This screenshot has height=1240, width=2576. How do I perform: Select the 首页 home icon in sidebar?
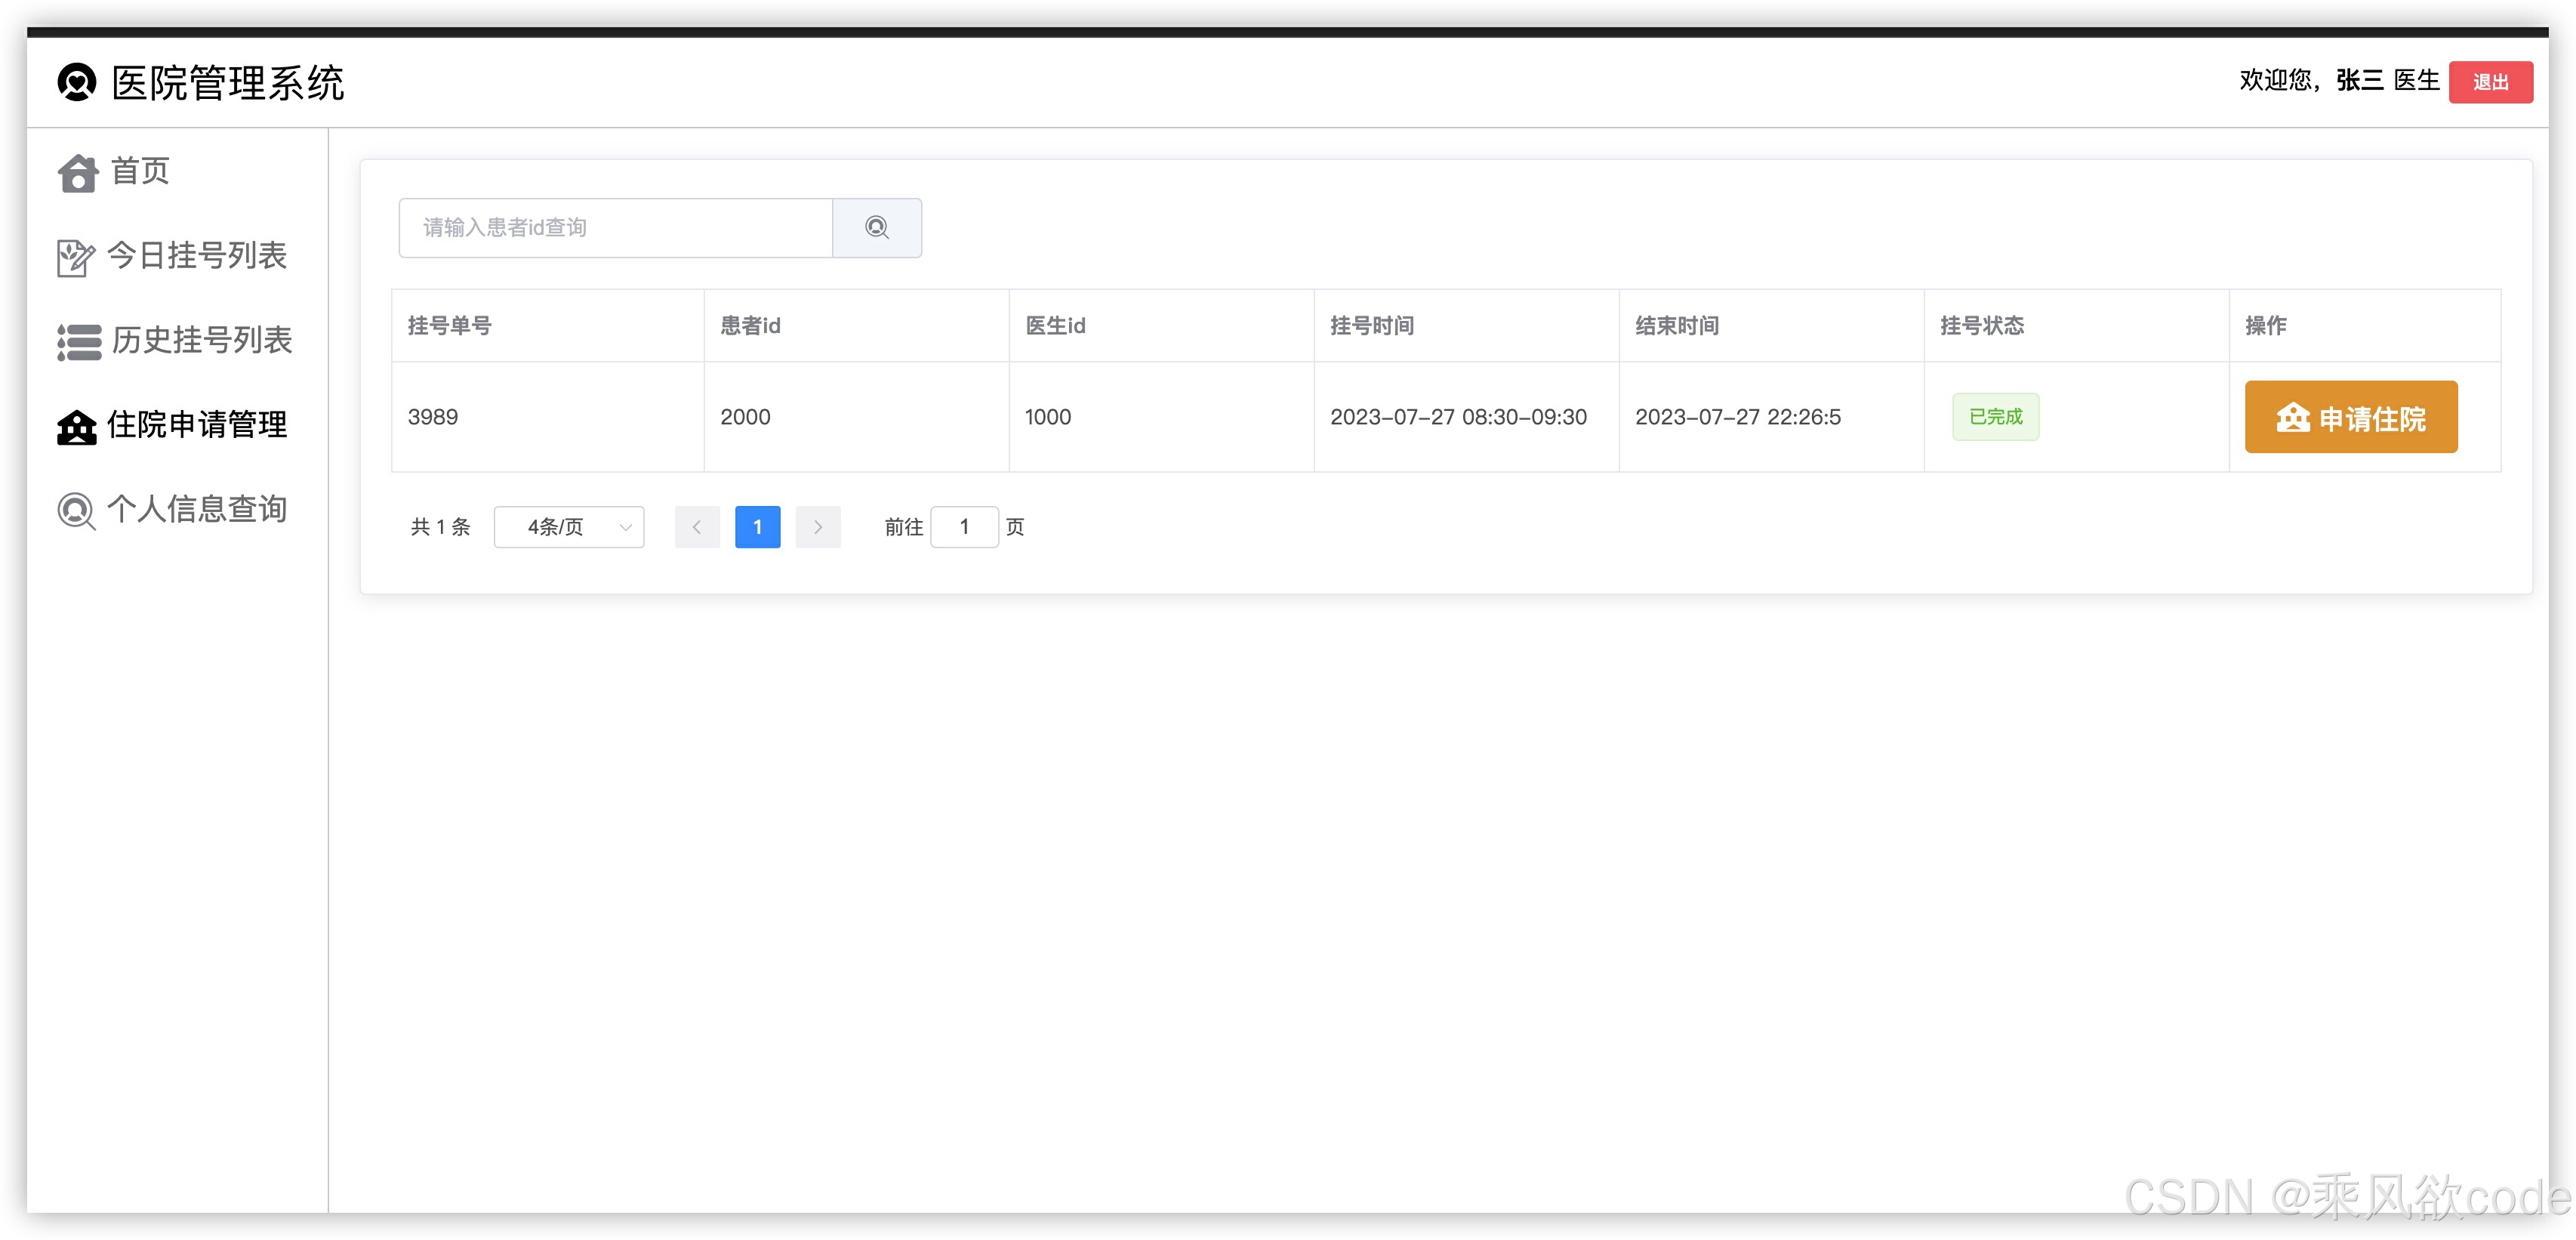point(78,172)
